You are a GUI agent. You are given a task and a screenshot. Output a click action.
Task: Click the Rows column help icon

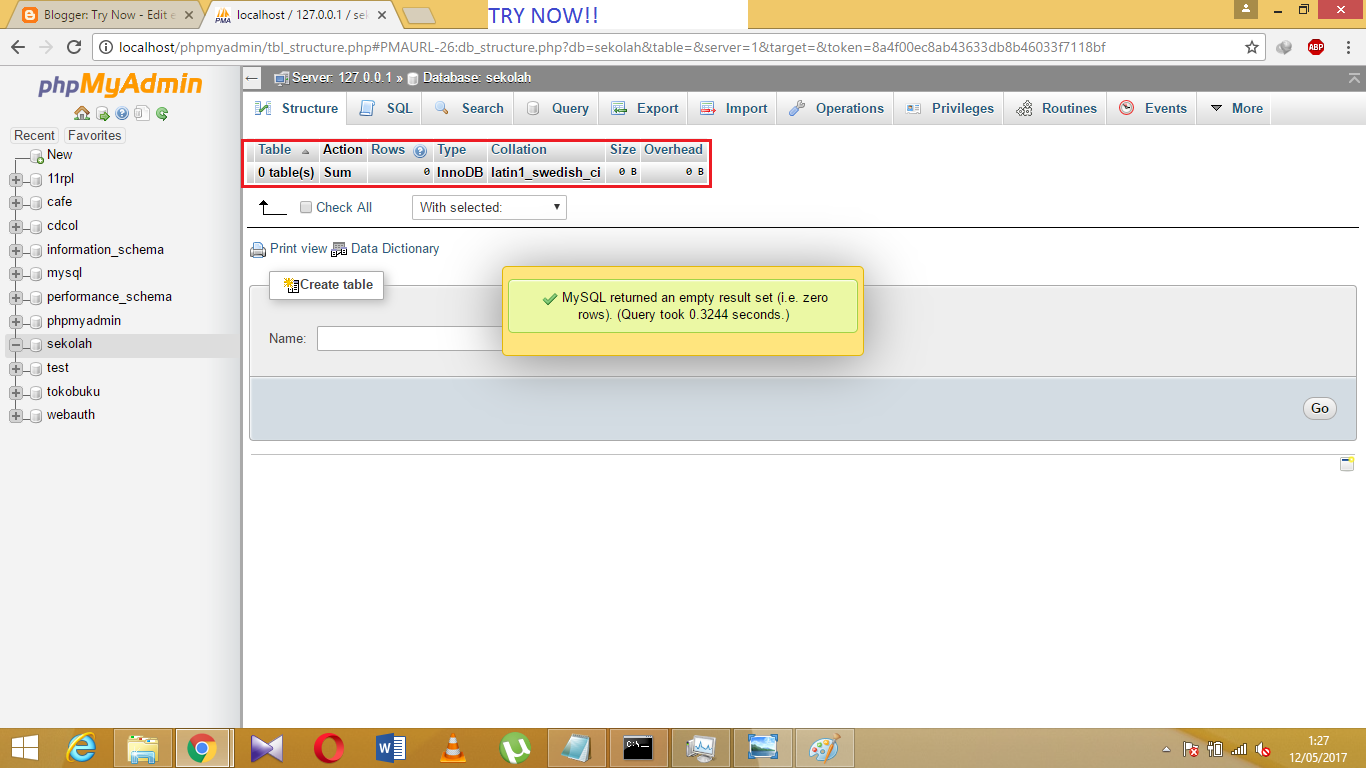(419, 150)
